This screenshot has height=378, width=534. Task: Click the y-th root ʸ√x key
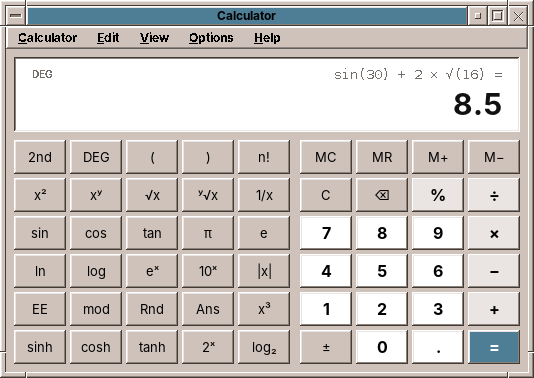click(x=208, y=195)
